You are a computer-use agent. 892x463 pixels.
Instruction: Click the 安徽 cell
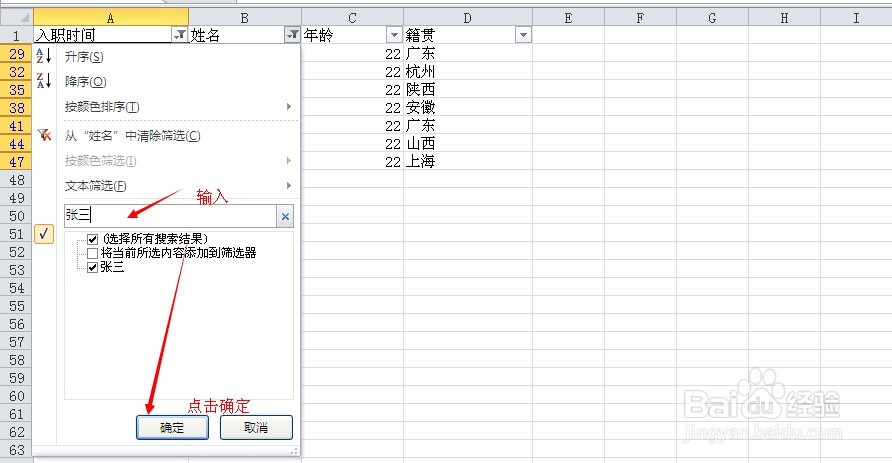pyautogui.click(x=468, y=108)
